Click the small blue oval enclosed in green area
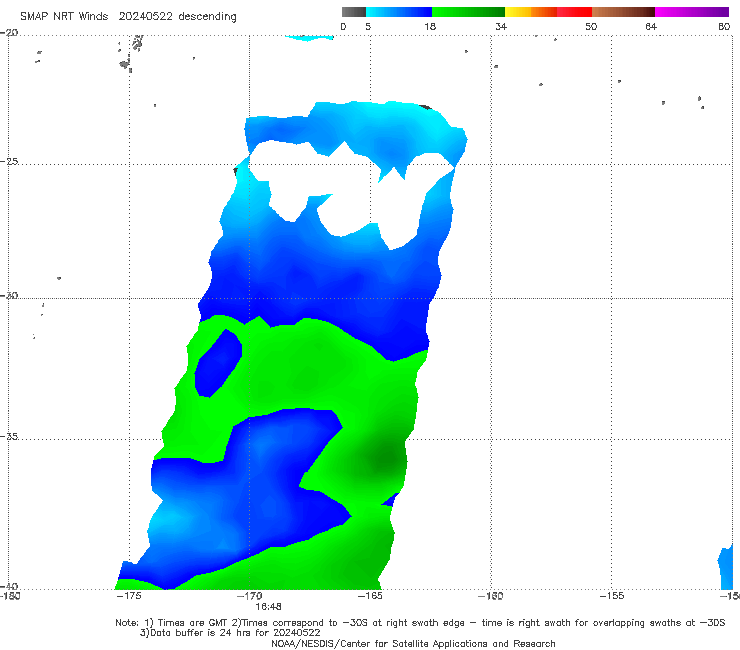Viewport: 740px width, 650px height. click(x=218, y=363)
